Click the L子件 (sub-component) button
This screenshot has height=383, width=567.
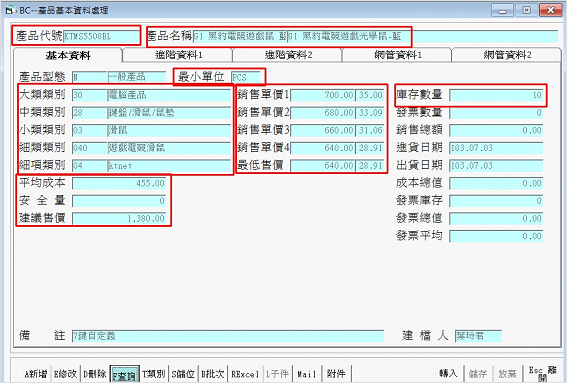[x=277, y=374]
